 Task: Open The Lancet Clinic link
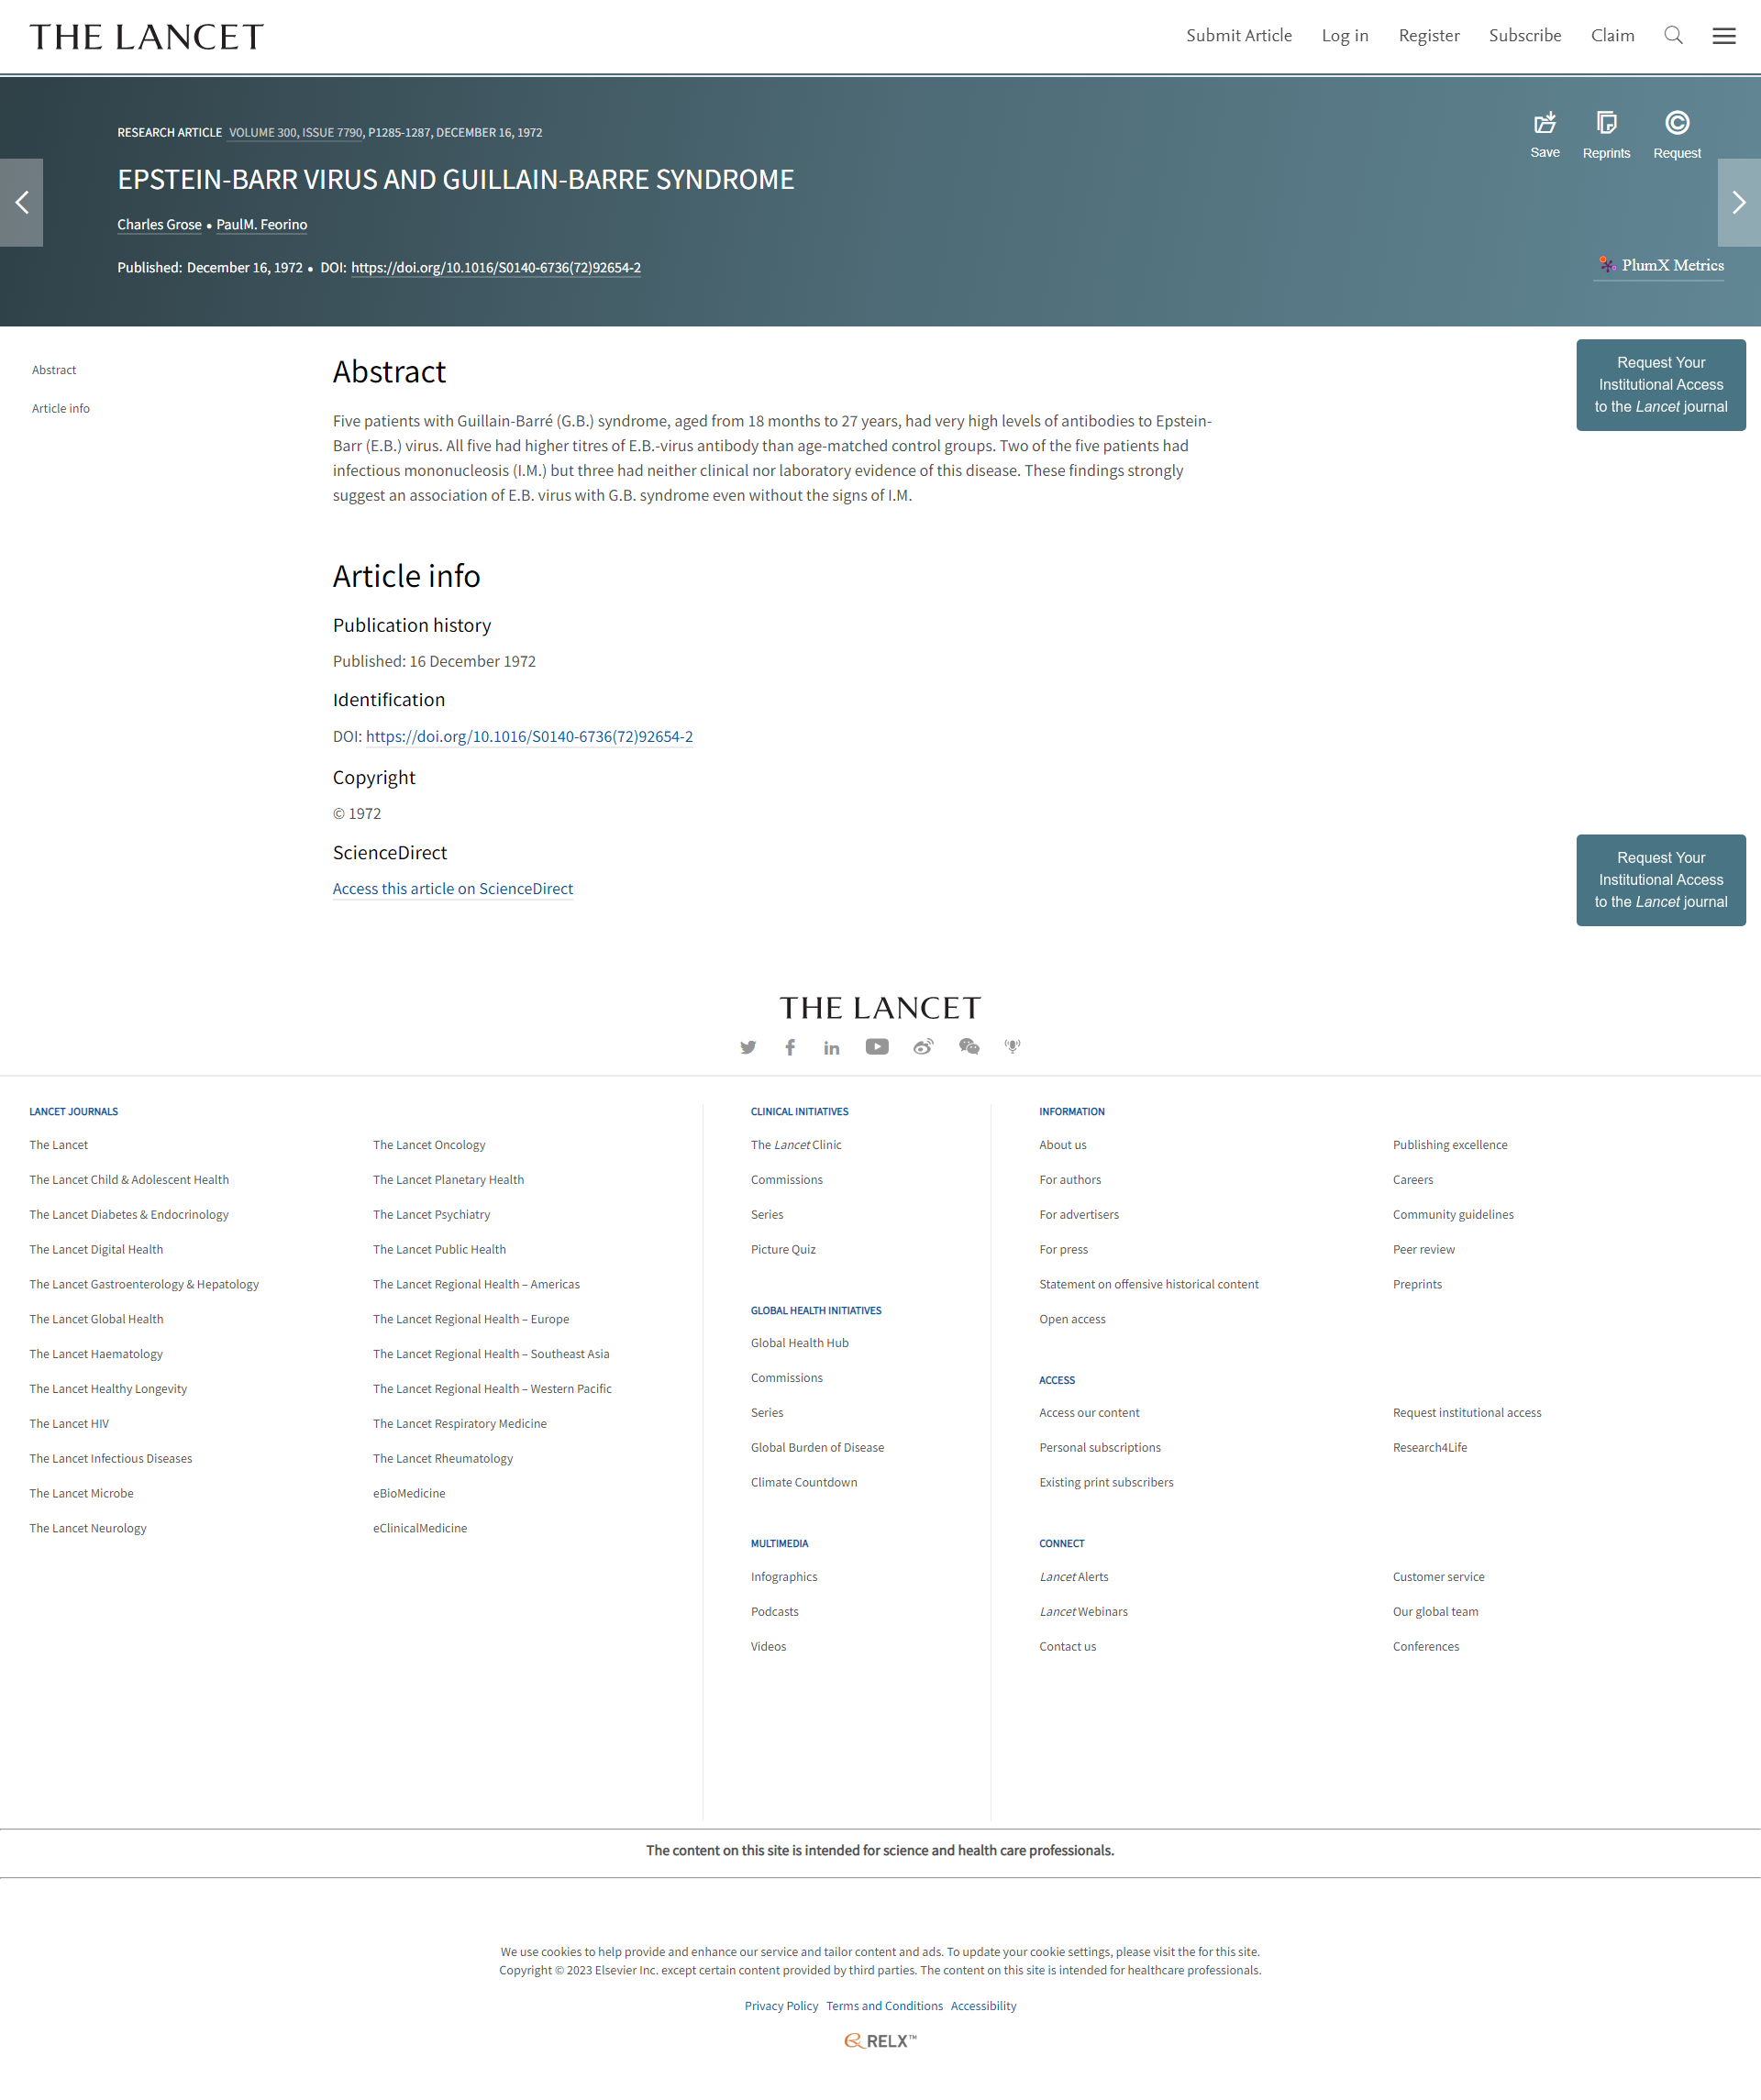click(x=796, y=1145)
